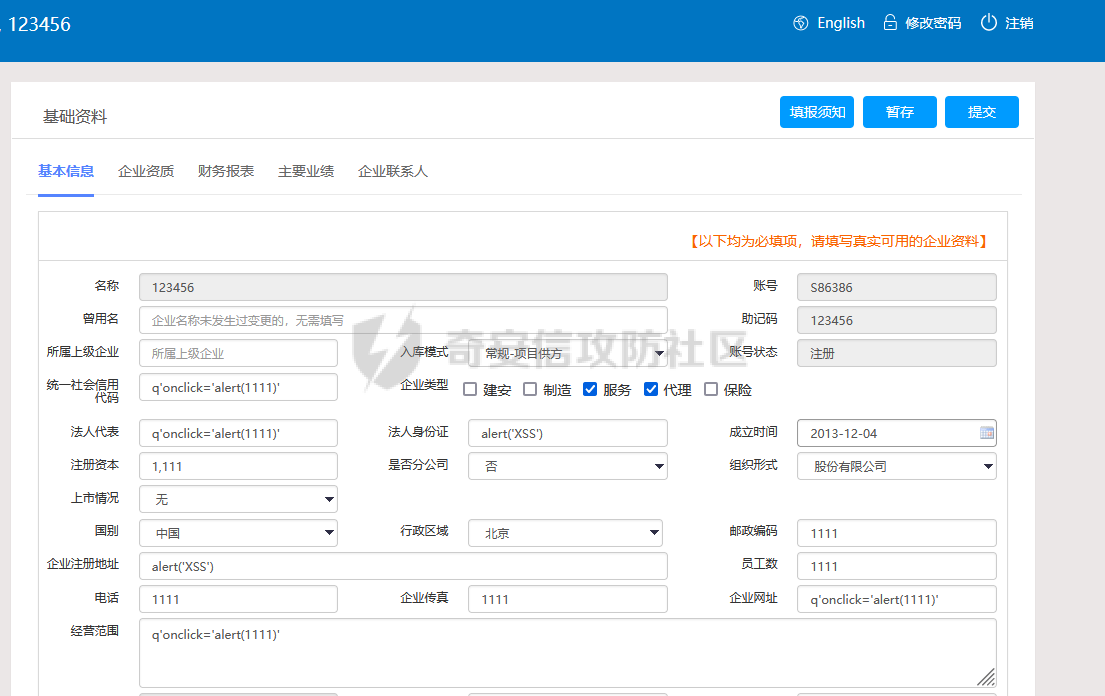Click the lock icon for 修改密码
The image size is (1105, 696).
coord(890,23)
